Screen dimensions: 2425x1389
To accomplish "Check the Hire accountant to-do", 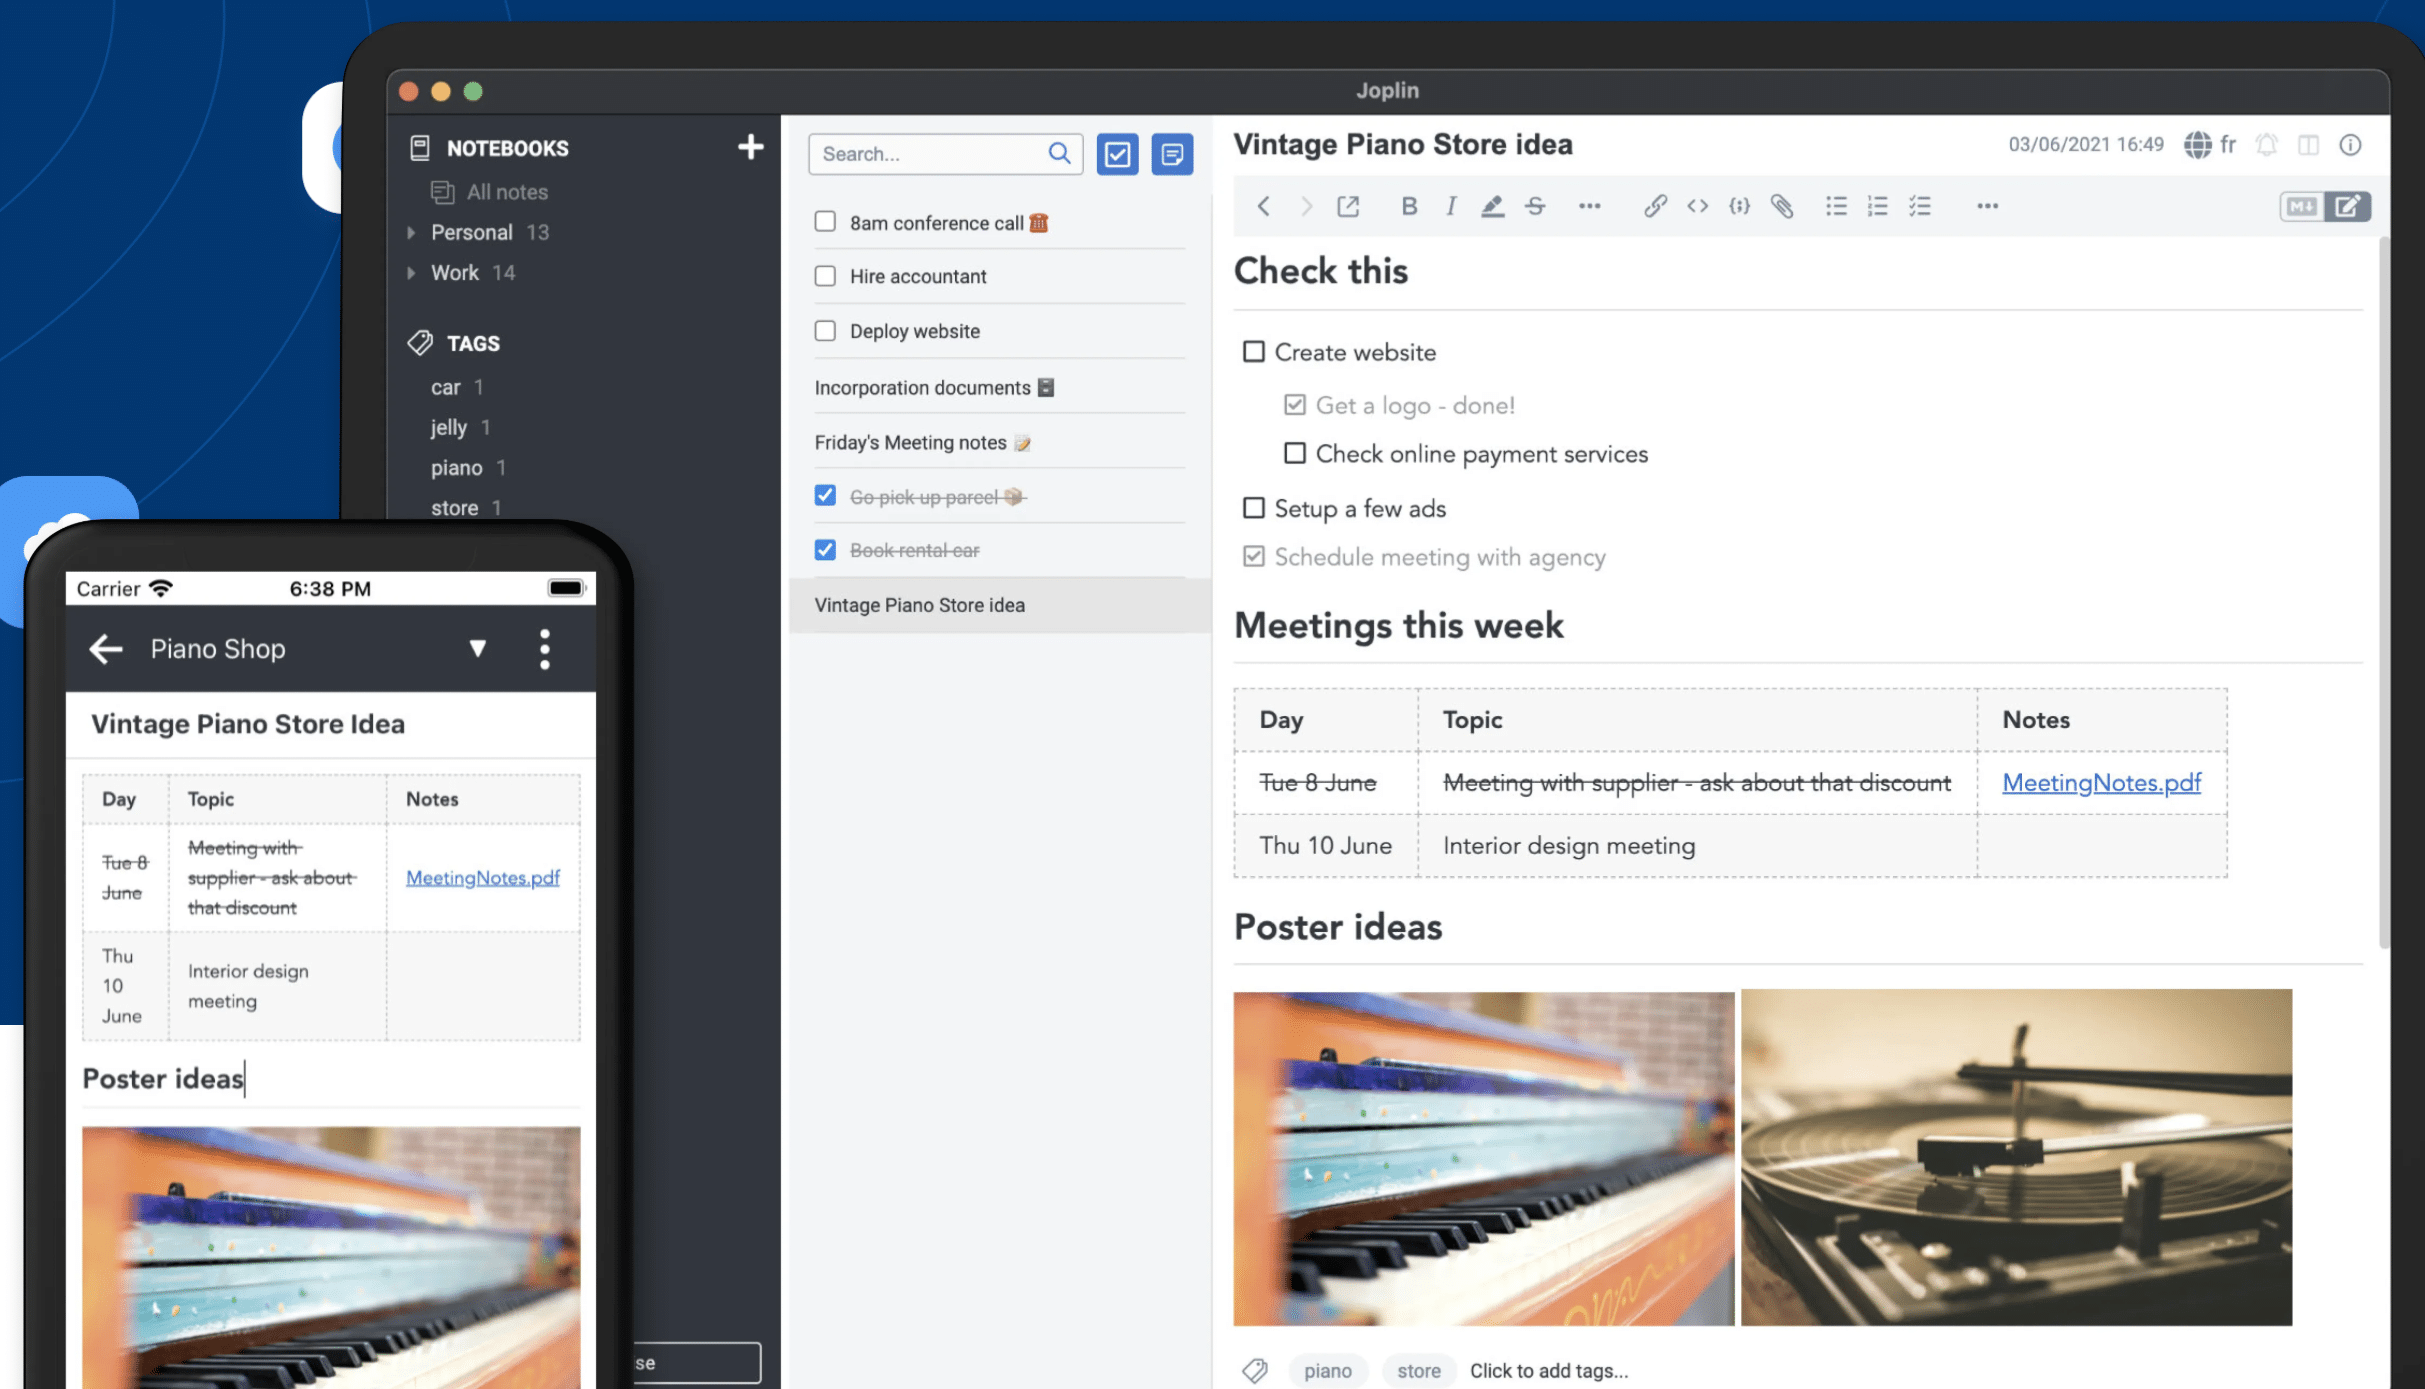I will tap(825, 275).
